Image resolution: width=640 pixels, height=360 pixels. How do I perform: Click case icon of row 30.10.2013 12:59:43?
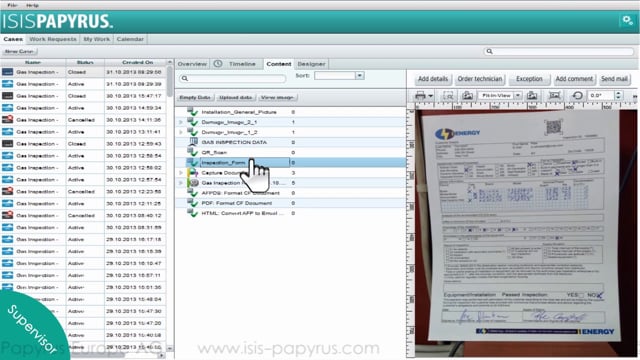(x=7, y=144)
